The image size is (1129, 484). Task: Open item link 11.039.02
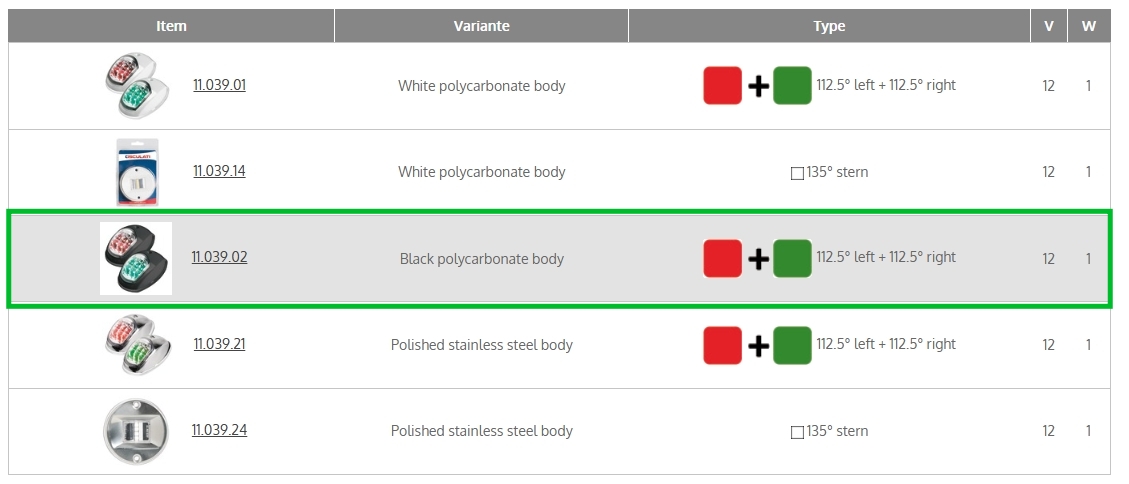(x=219, y=257)
